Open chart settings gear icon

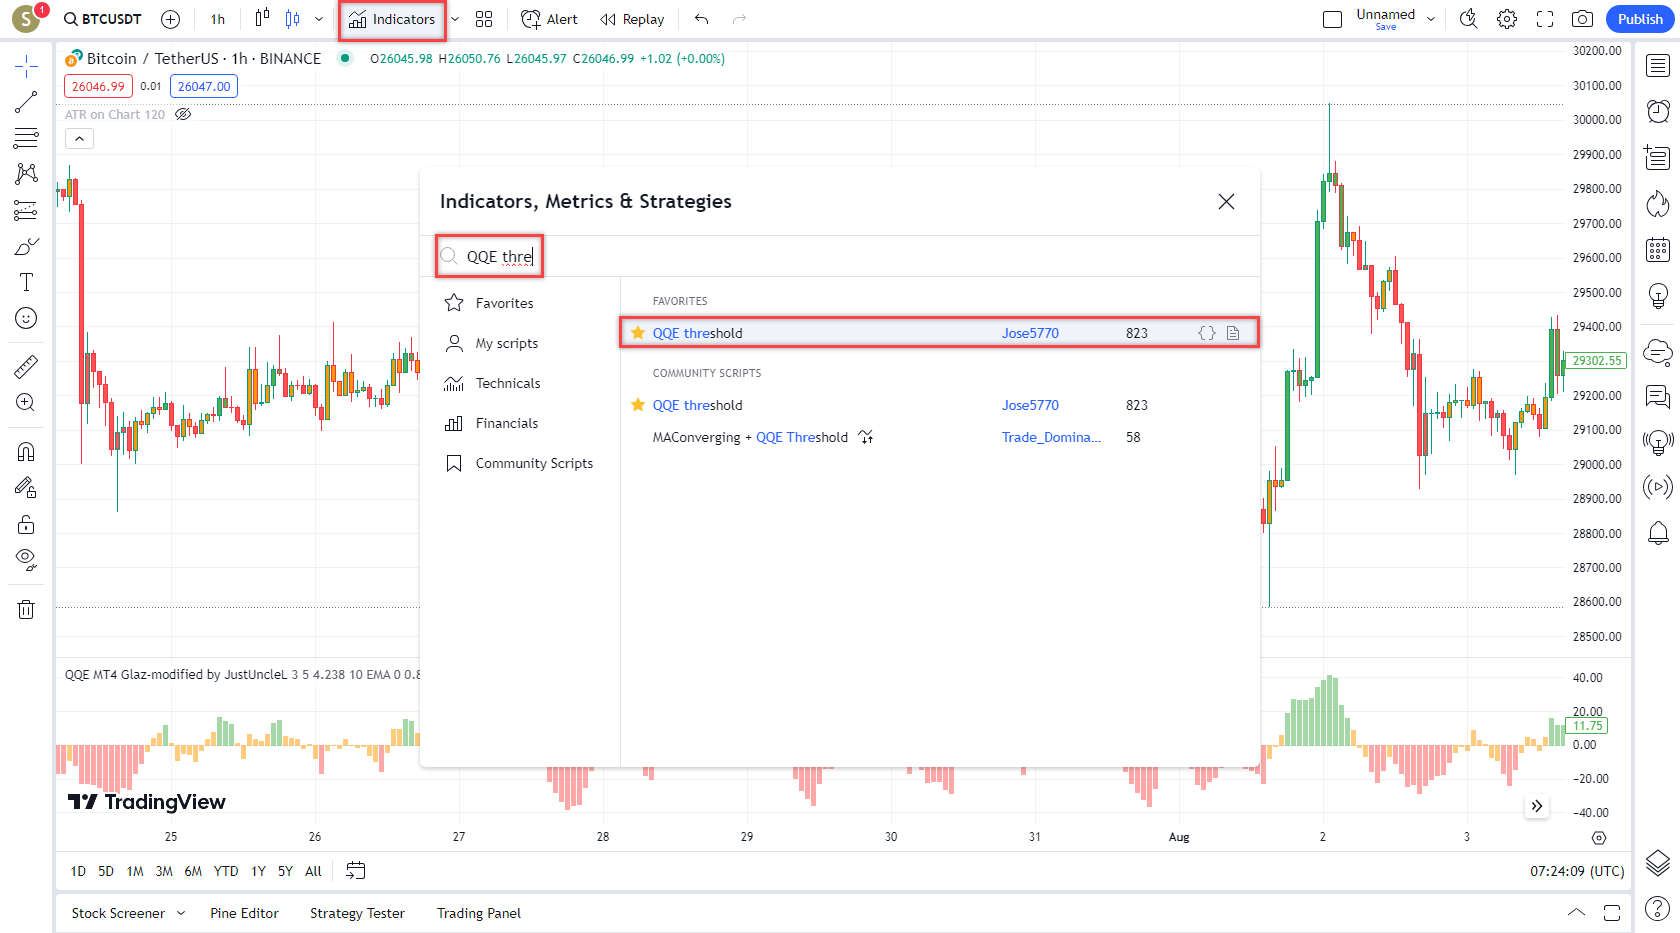point(1507,19)
